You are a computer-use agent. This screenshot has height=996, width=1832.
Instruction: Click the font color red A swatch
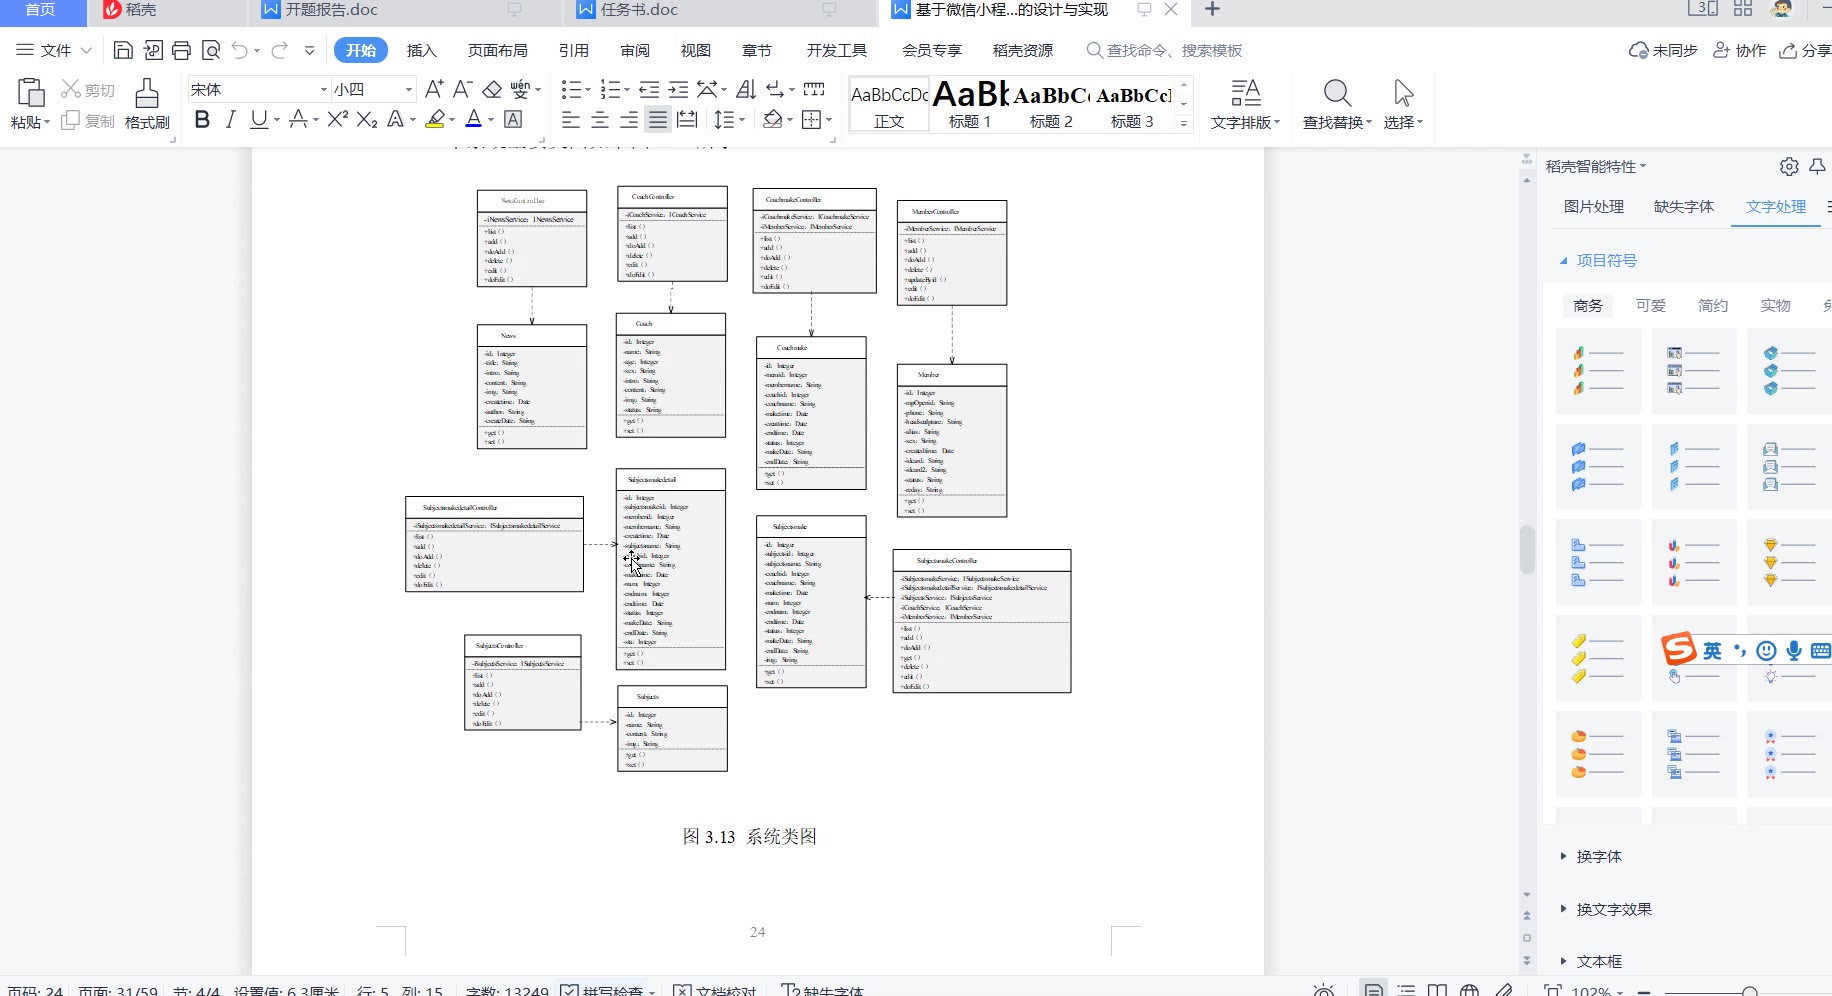[473, 120]
